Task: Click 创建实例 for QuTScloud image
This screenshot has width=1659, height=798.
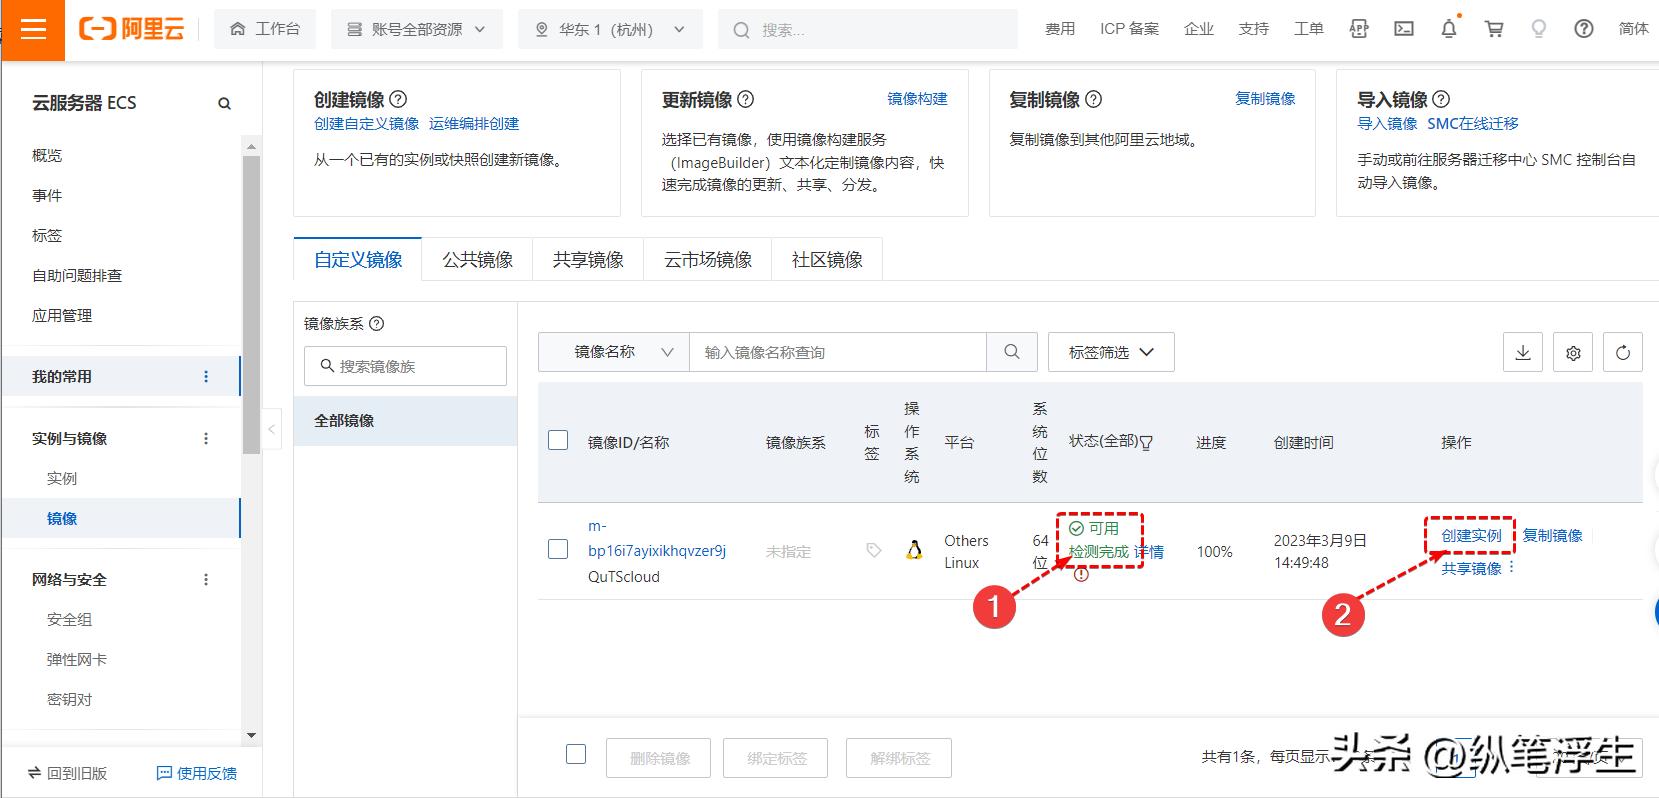Action: (x=1471, y=535)
